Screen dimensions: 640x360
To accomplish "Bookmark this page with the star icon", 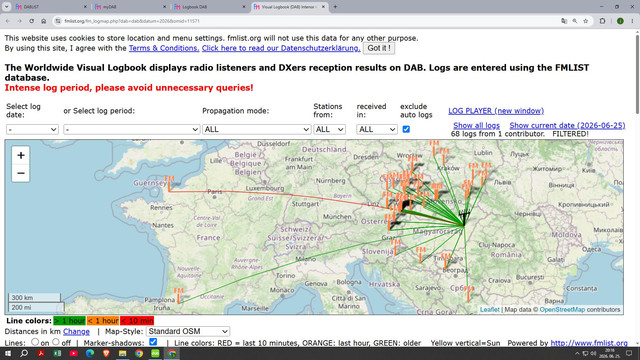I will click(x=586, y=21).
